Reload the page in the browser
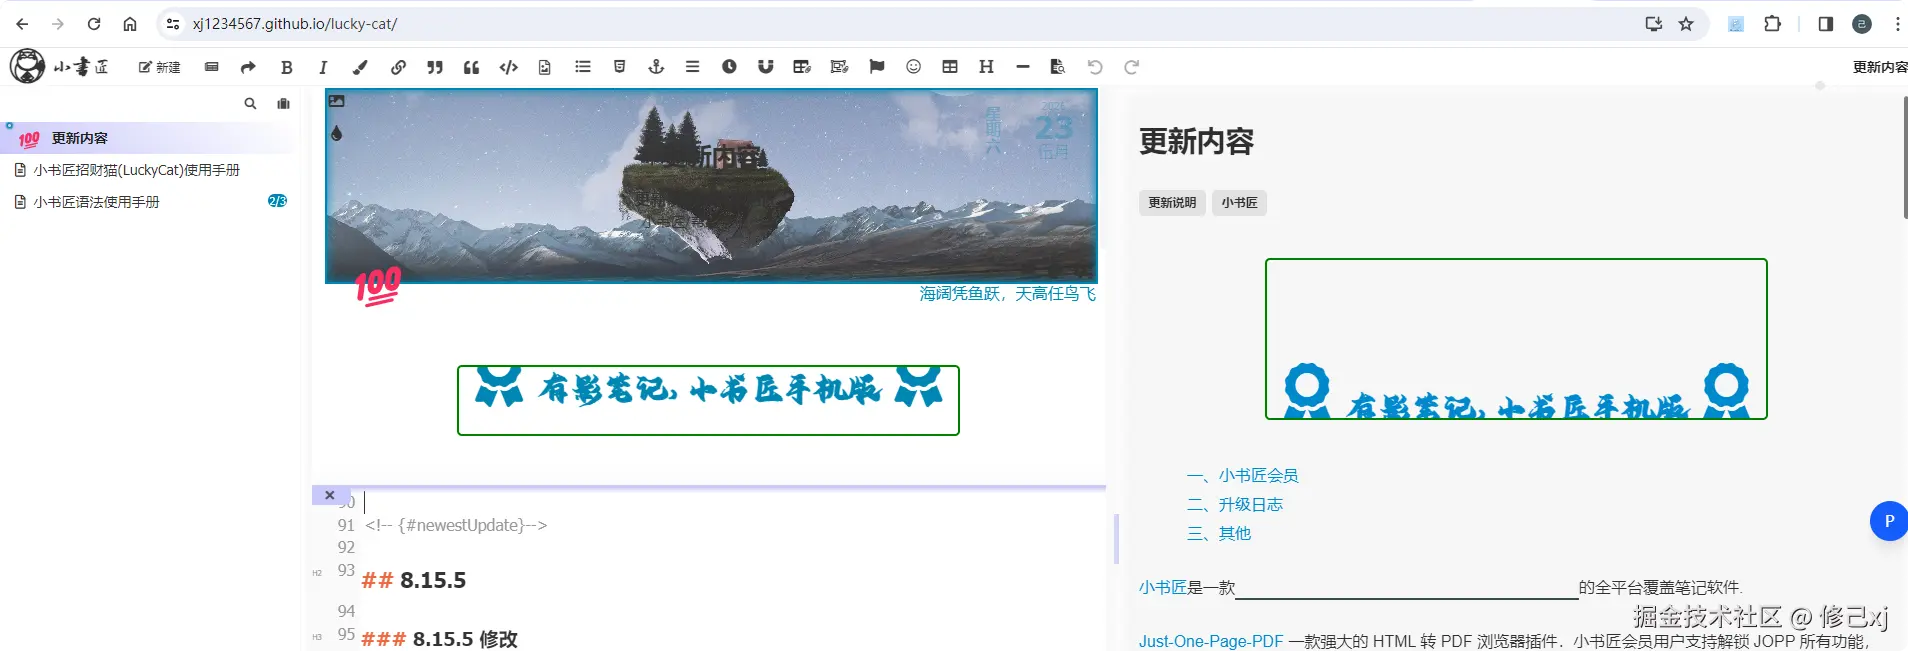The width and height of the screenshot is (1908, 651). click(x=94, y=24)
